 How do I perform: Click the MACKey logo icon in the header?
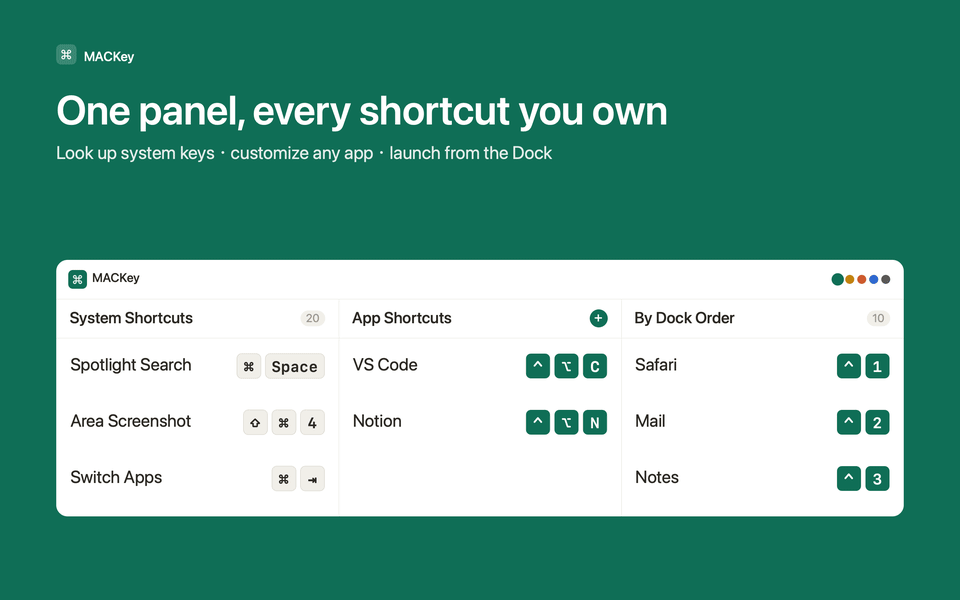[x=66, y=54]
